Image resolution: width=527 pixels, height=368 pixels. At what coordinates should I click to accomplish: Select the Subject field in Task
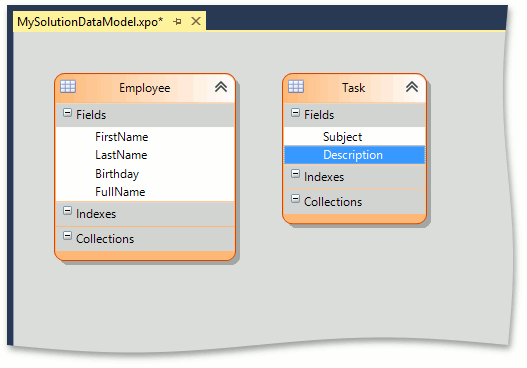tap(355, 137)
